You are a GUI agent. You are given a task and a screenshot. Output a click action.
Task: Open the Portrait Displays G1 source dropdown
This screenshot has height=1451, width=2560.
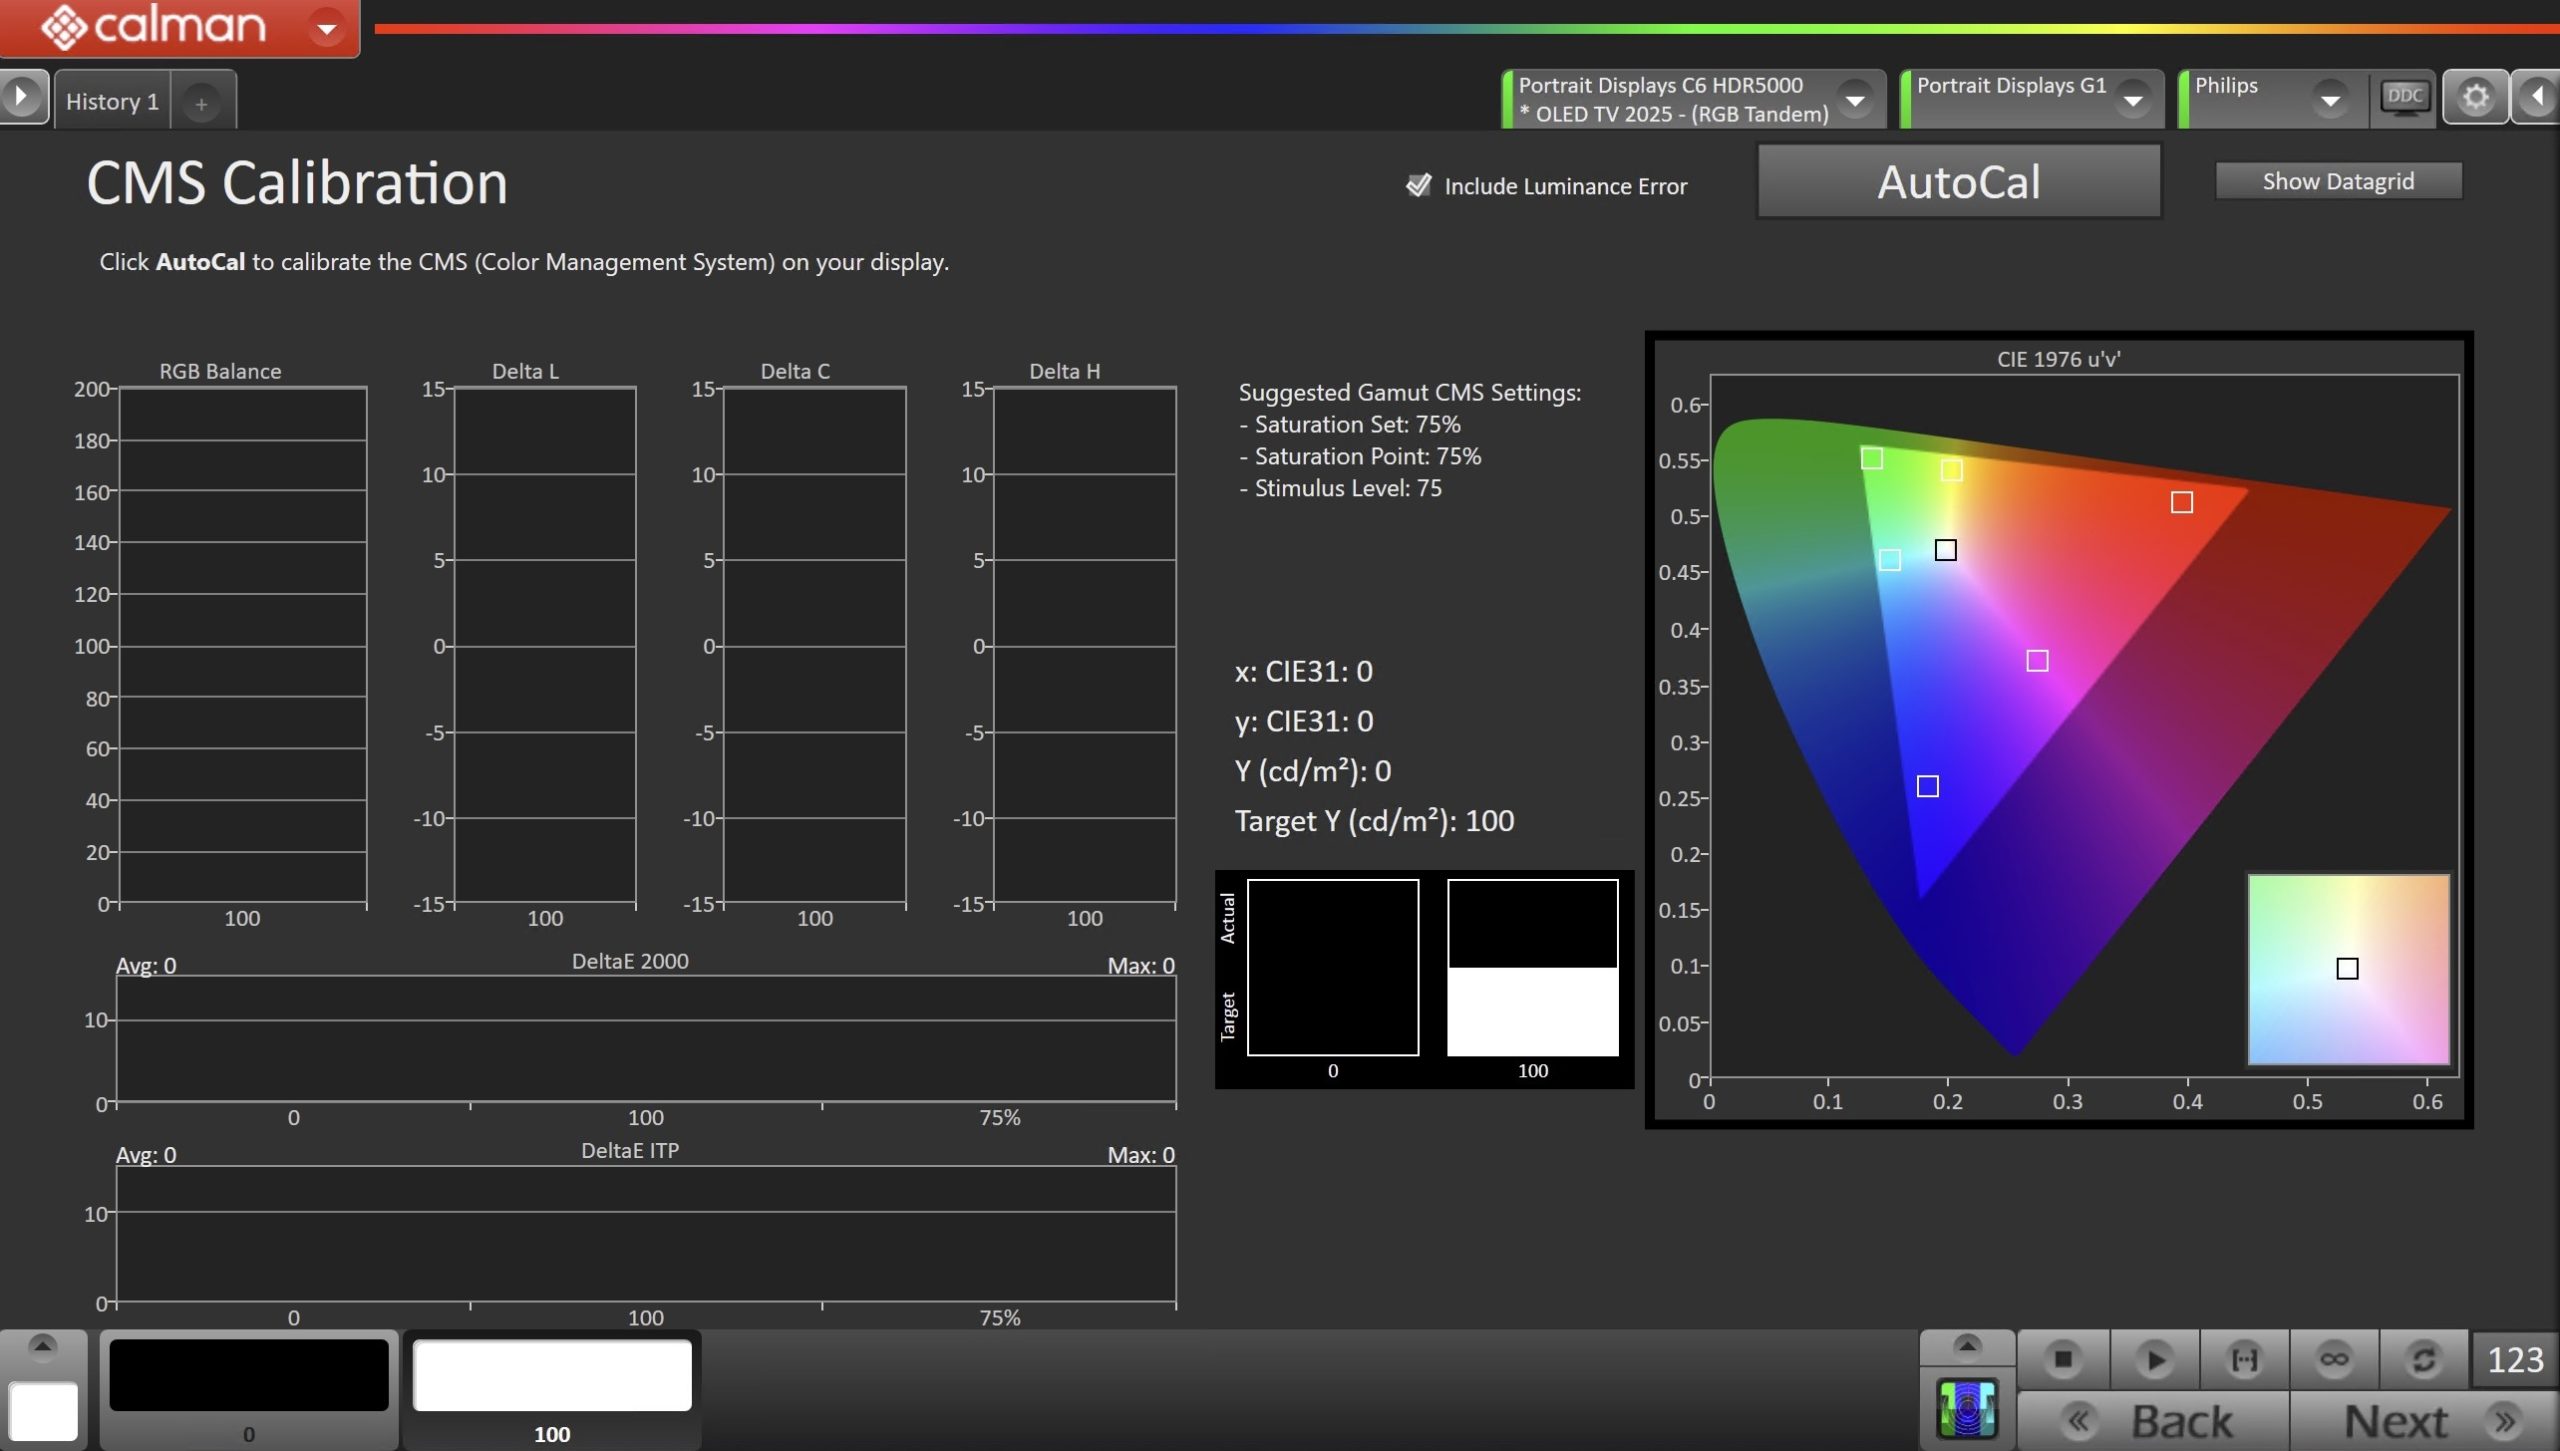pos(2133,100)
